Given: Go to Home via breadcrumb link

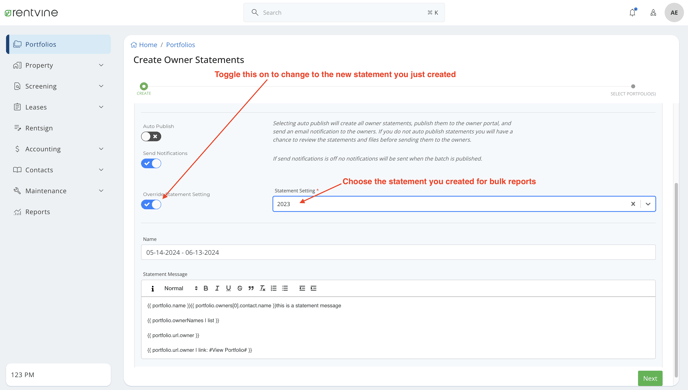Looking at the screenshot, I should pos(148,45).
